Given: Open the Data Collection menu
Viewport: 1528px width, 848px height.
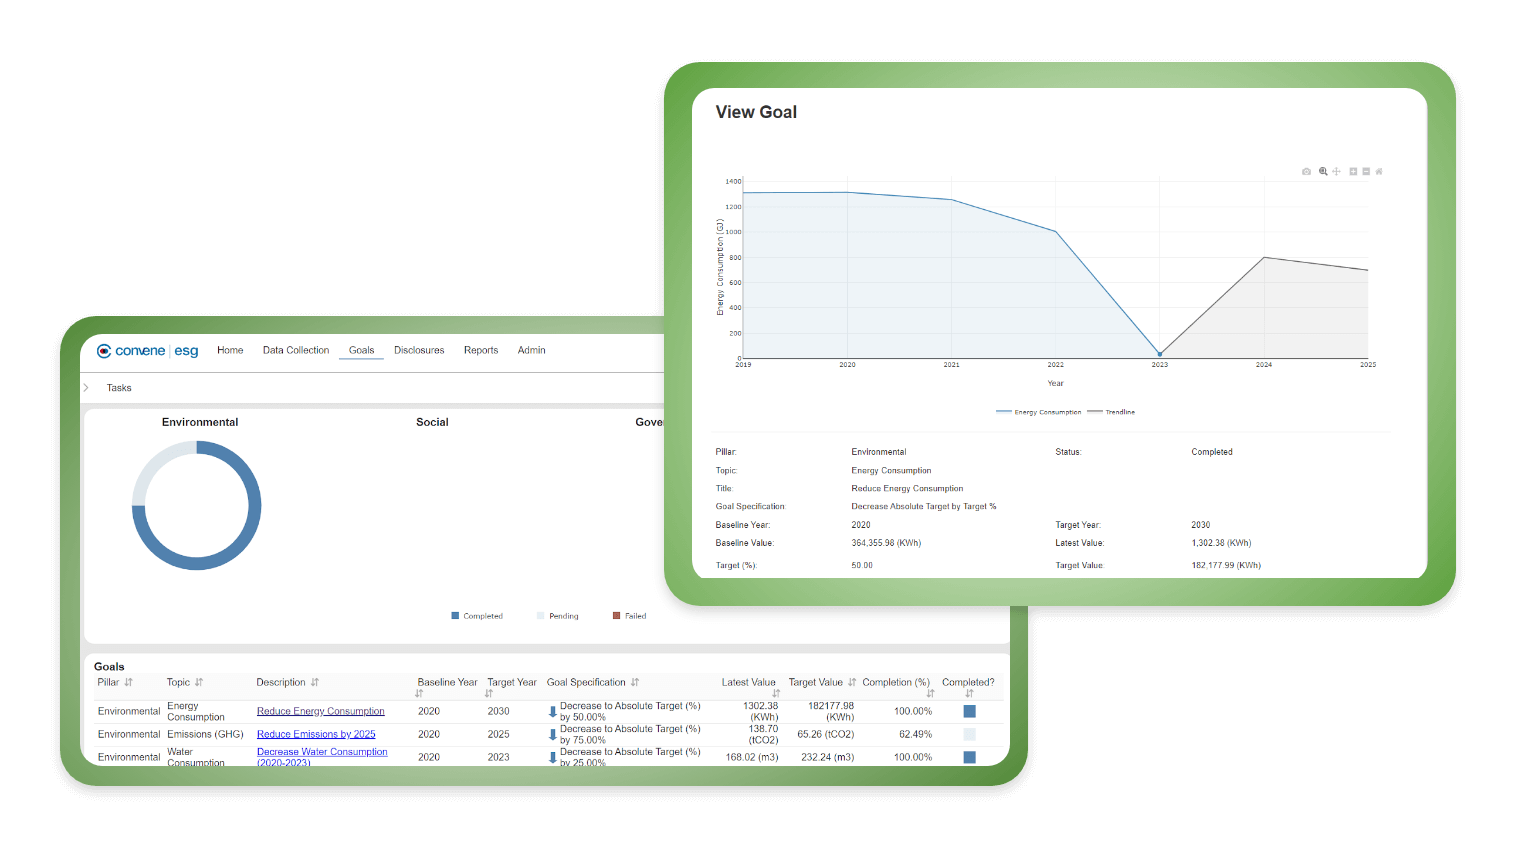Looking at the screenshot, I should coord(296,351).
